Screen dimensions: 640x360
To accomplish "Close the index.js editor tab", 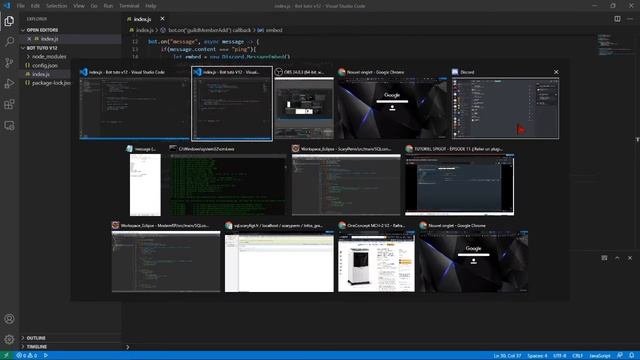I will pyautogui.click(x=162, y=19).
